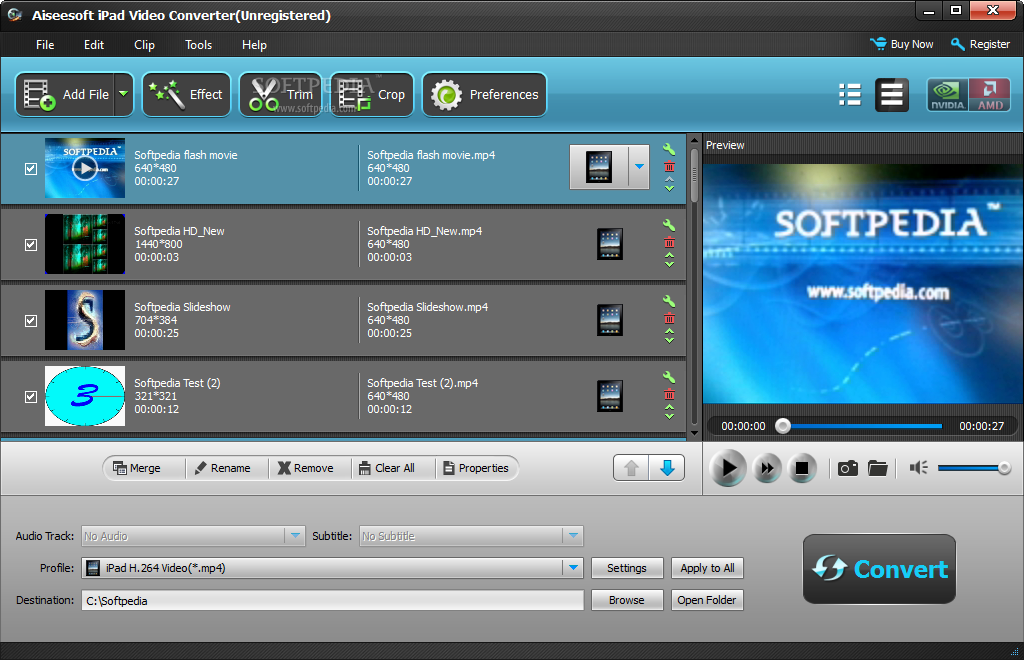Image resolution: width=1024 pixels, height=660 pixels.
Task: Open snapshot folder icon
Action: coord(878,468)
